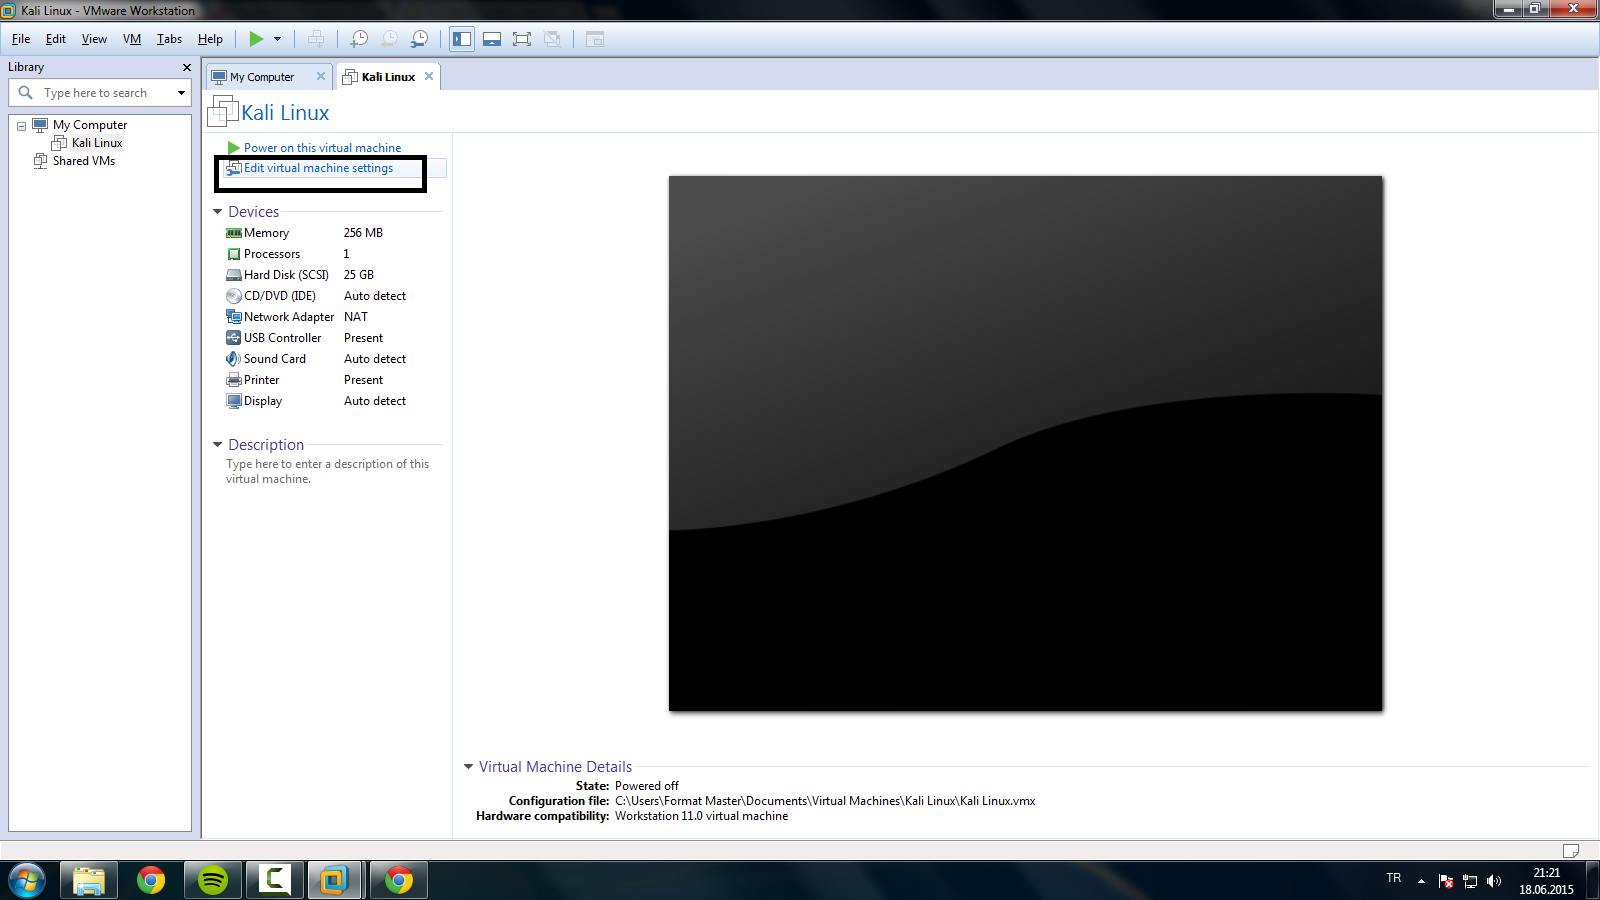This screenshot has width=1600, height=900.
Task: Open the File menu
Action: 21,39
